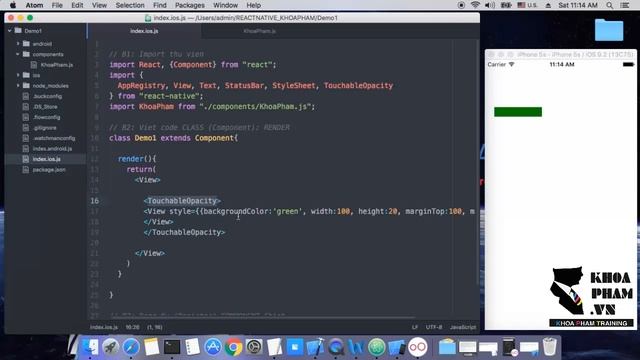This screenshot has width=640, height=360.
Task: Open the Atom application menu
Action: tap(34, 5)
